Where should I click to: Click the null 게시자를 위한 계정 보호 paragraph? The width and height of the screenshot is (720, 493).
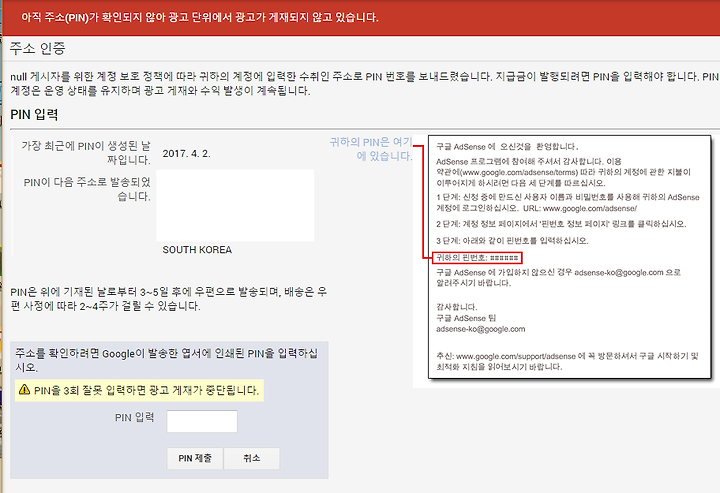365,83
